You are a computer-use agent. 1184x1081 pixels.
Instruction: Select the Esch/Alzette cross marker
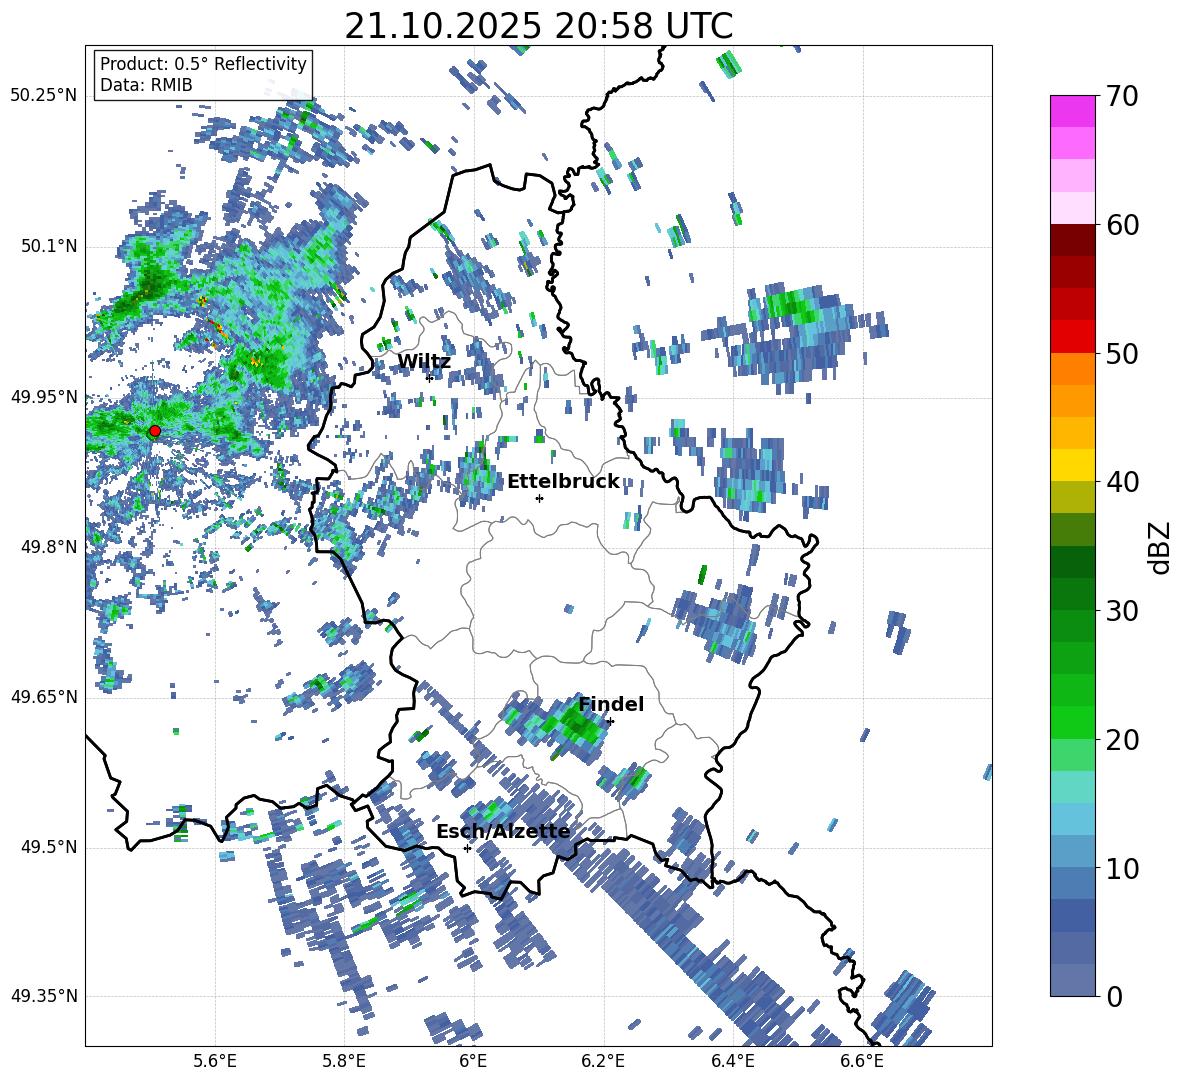pos(467,848)
